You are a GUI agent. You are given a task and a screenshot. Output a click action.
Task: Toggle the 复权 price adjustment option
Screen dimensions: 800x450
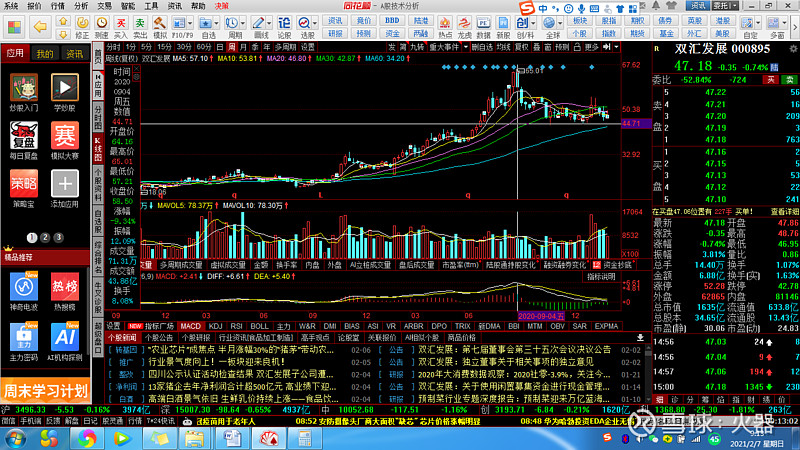tap(521, 47)
